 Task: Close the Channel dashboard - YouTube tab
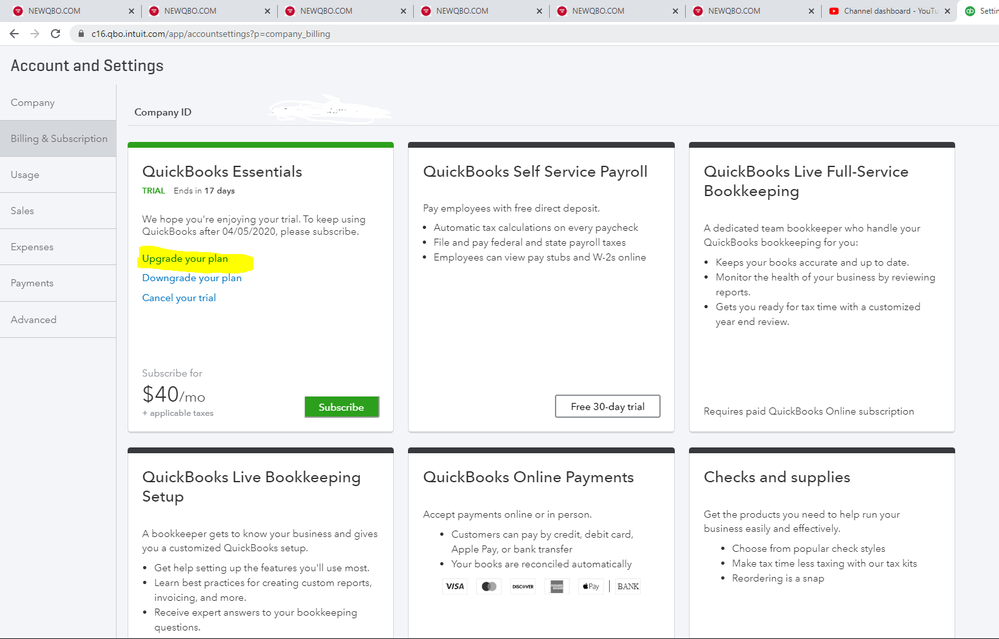tap(947, 11)
